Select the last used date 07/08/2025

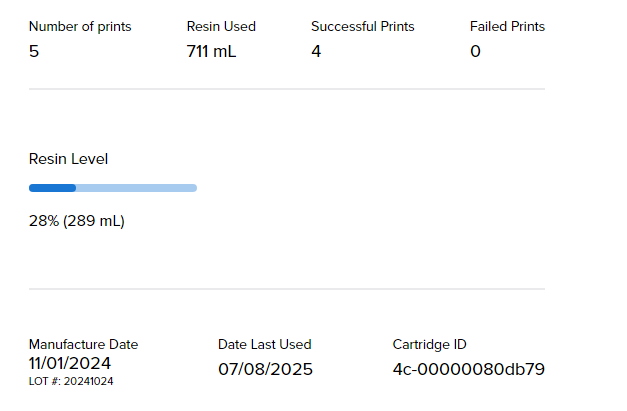tap(265, 369)
